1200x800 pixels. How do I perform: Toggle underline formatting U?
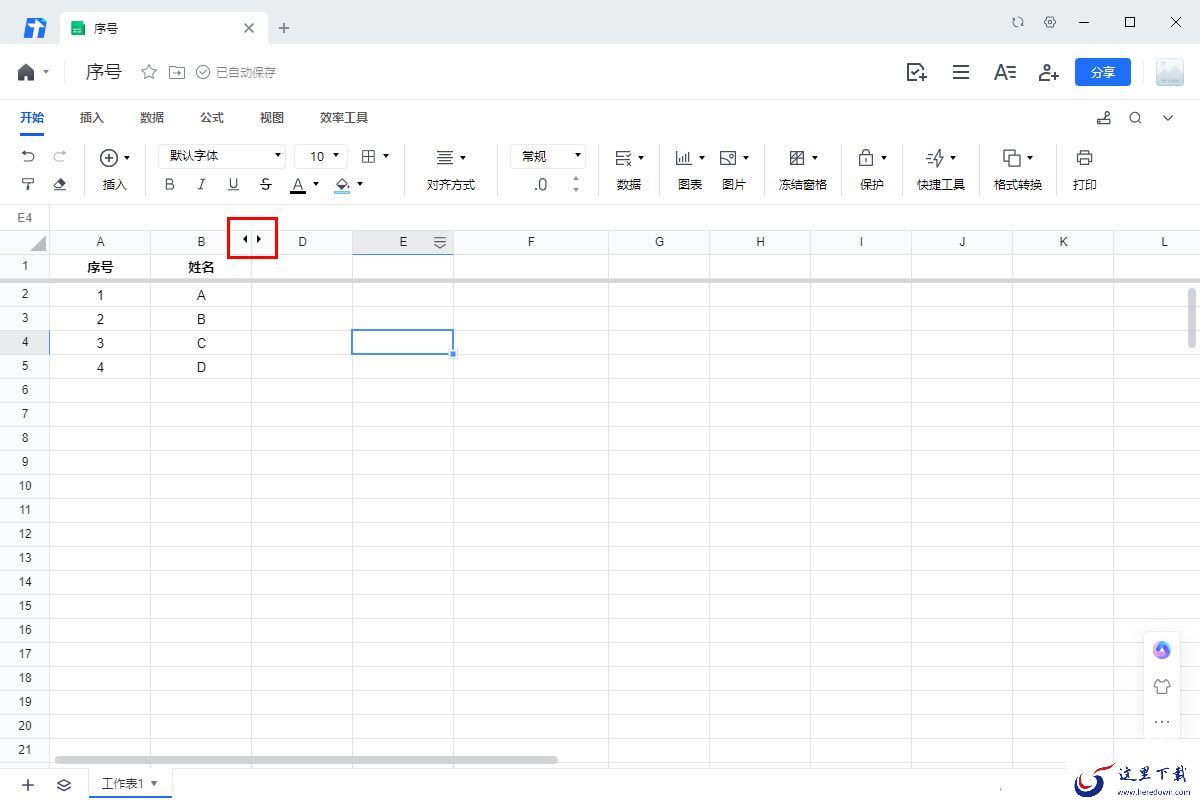point(233,184)
